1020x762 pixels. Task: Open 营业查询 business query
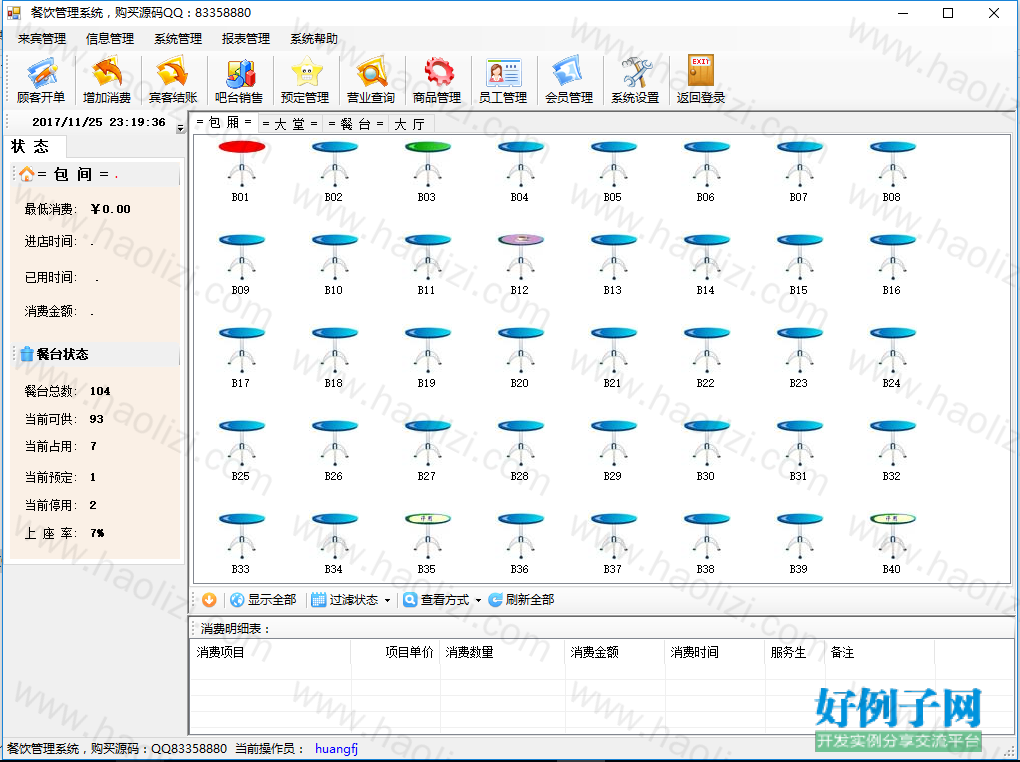(x=371, y=80)
